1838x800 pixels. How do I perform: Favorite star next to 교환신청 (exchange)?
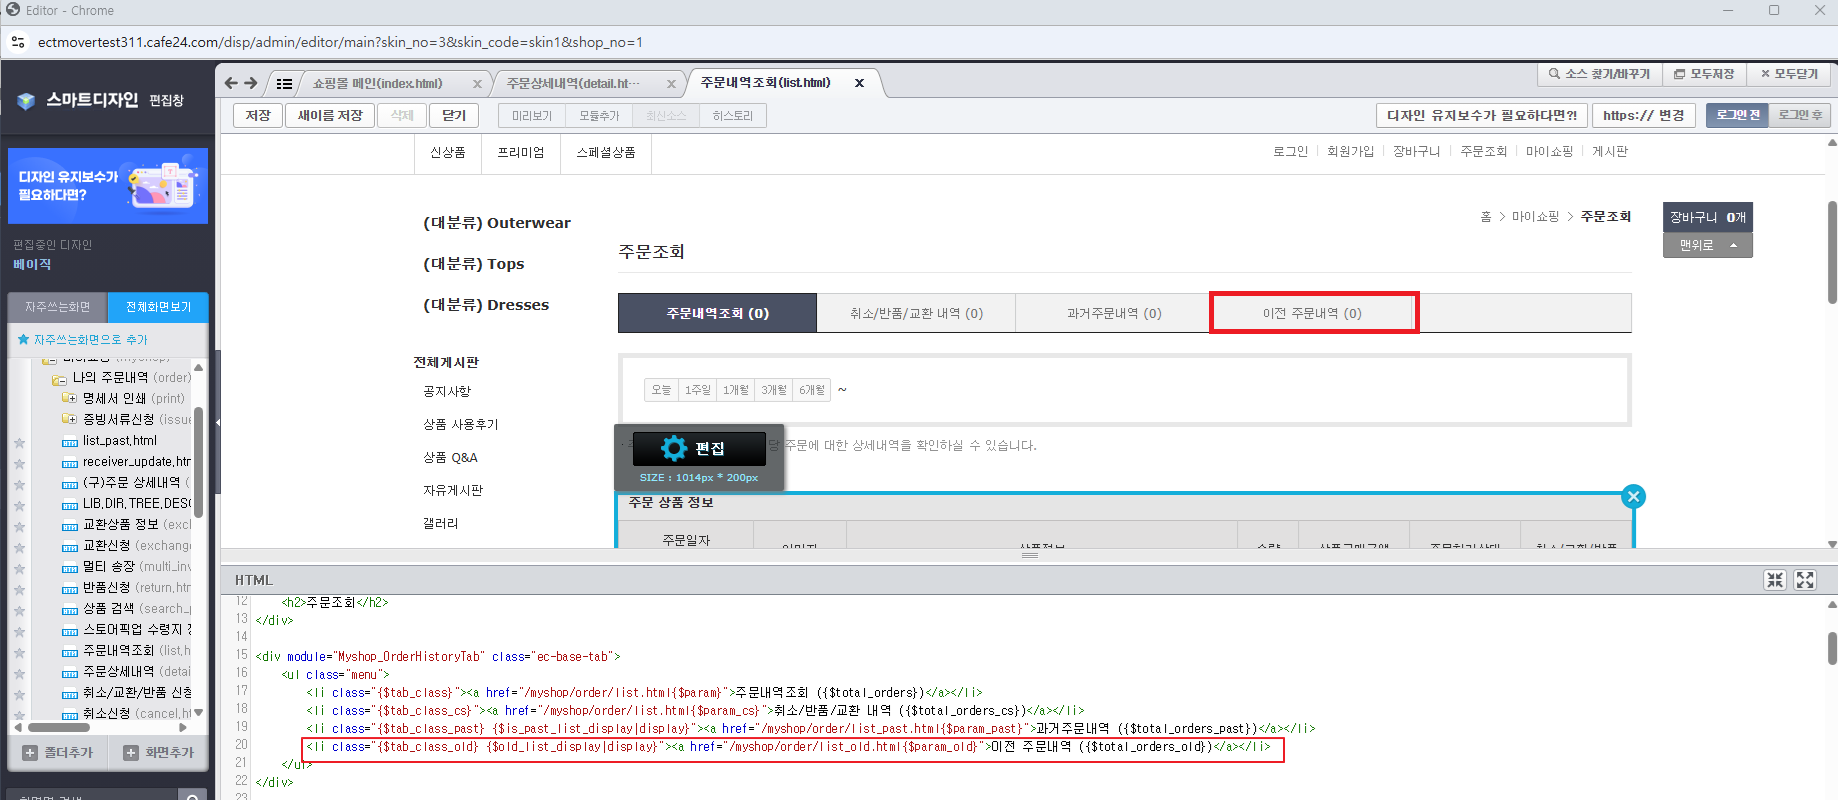pyautogui.click(x=19, y=547)
